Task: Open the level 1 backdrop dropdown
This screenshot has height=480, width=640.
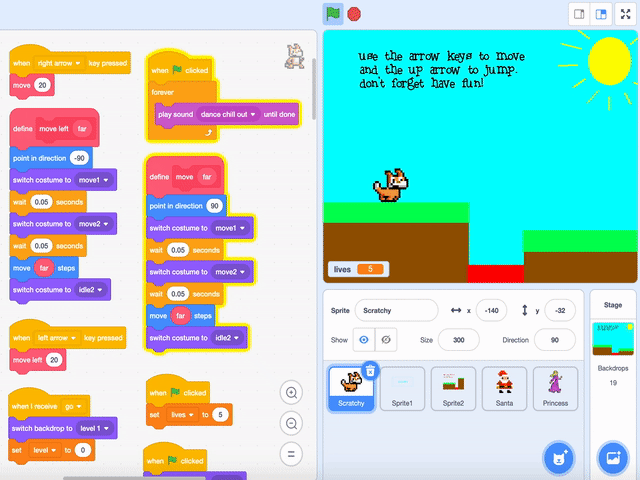Action: [106, 428]
